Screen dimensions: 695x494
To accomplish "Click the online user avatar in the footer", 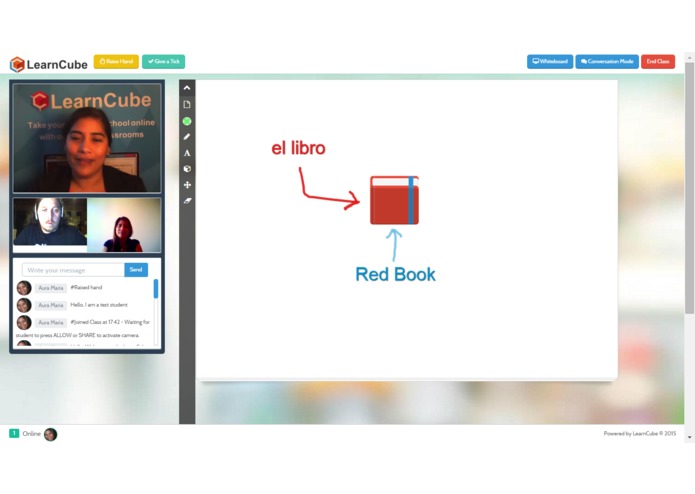I will 51,434.
